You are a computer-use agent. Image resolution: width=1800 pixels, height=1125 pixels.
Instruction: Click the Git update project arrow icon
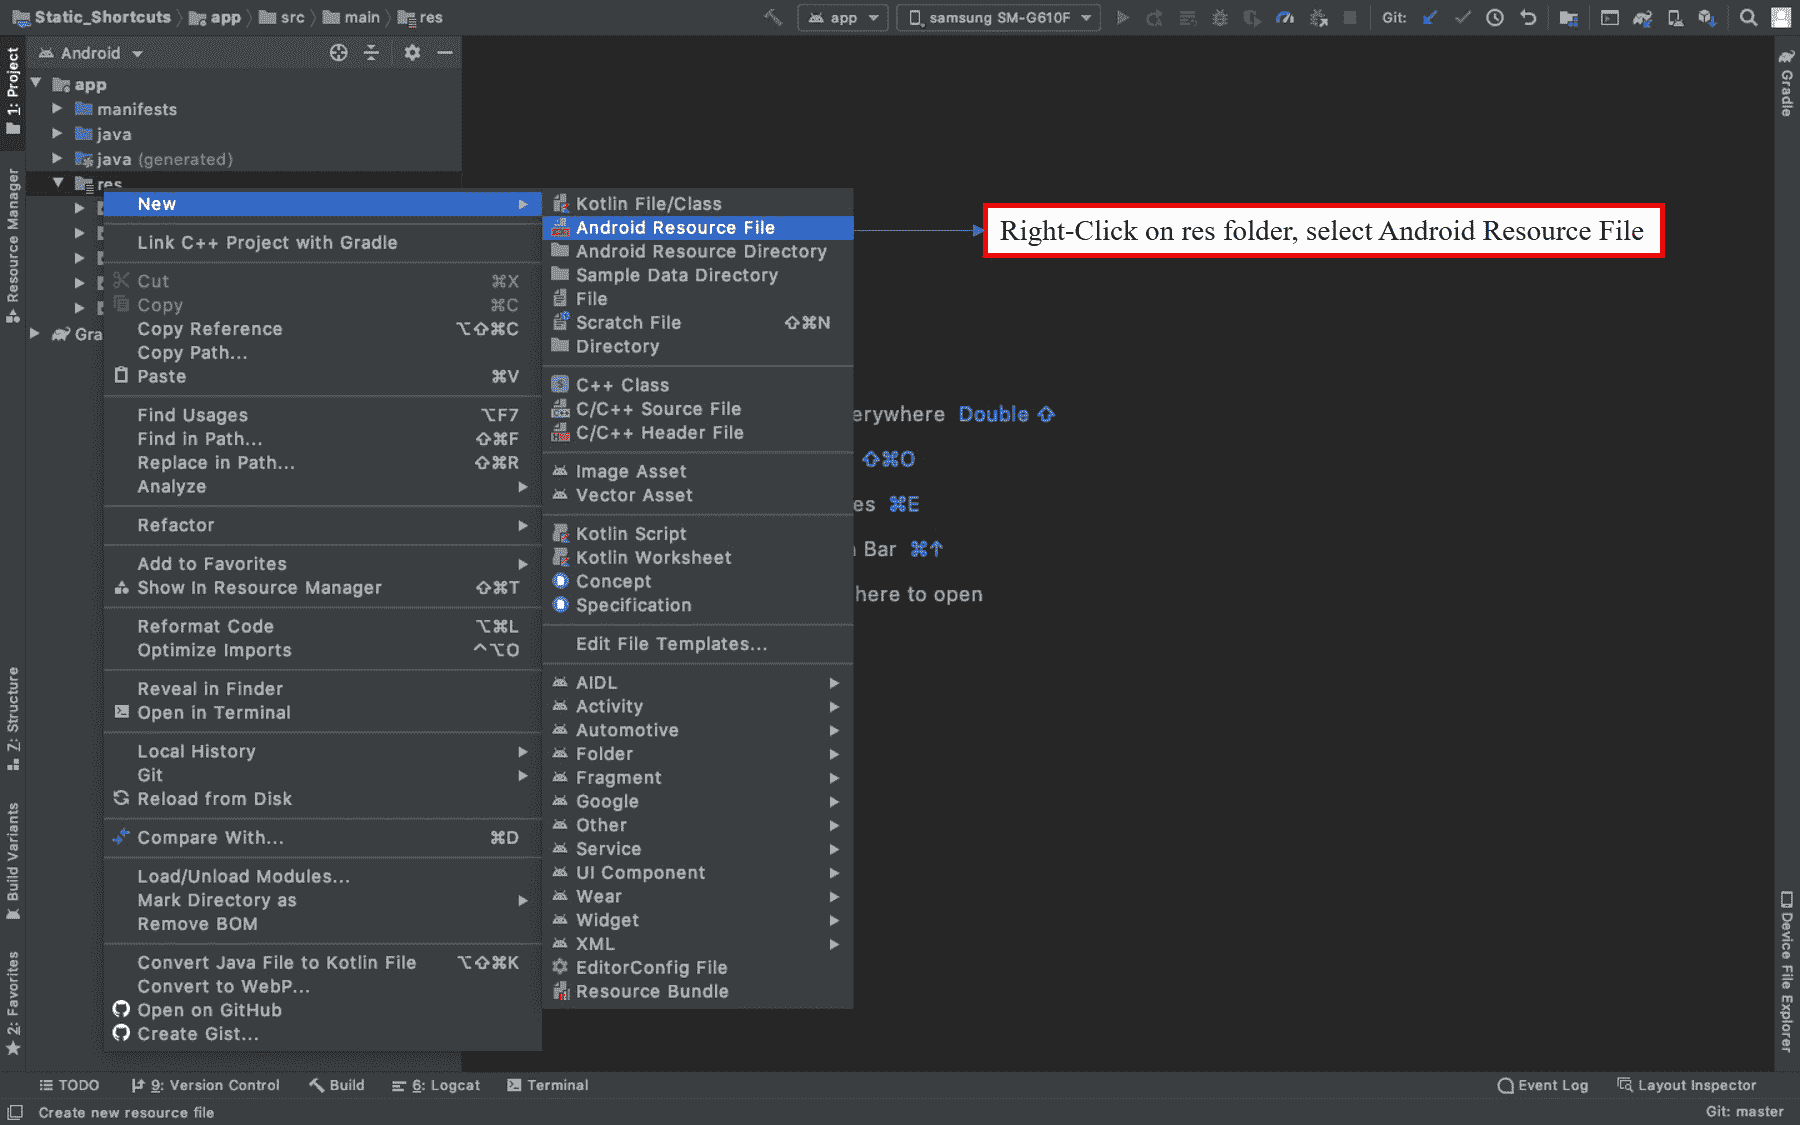pyautogui.click(x=1430, y=17)
